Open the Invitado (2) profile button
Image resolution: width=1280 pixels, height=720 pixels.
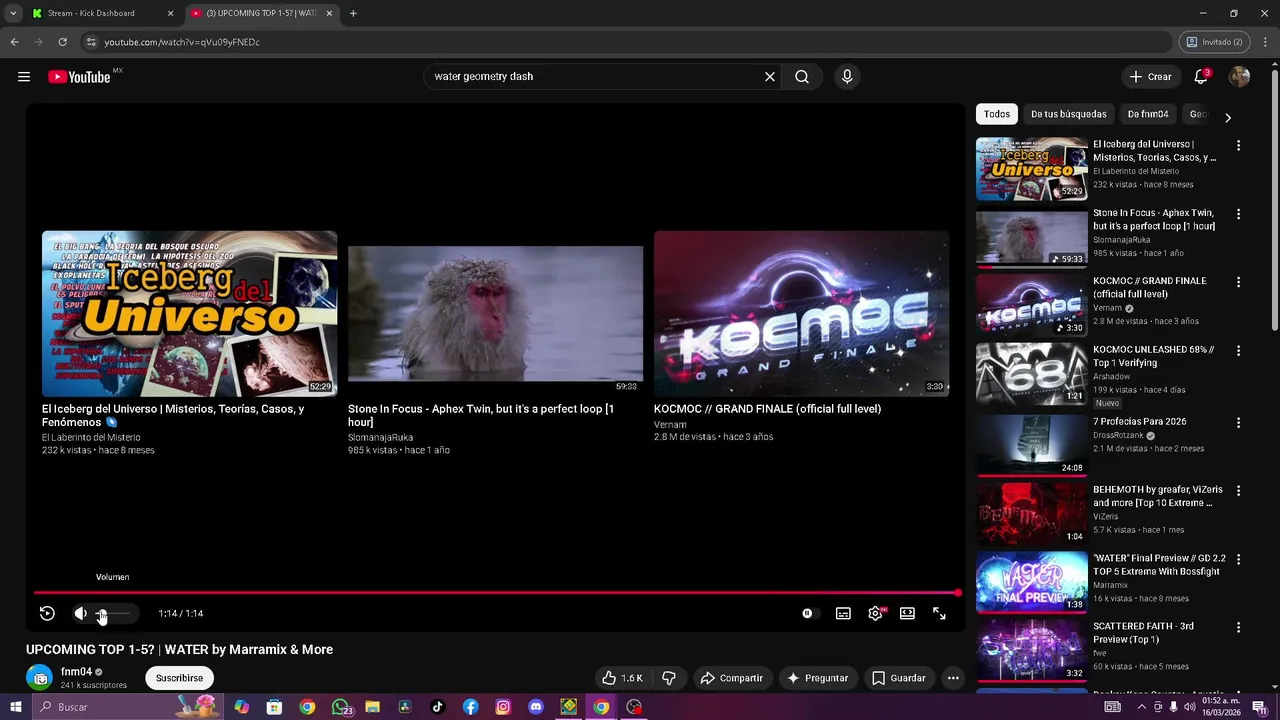coord(1214,42)
